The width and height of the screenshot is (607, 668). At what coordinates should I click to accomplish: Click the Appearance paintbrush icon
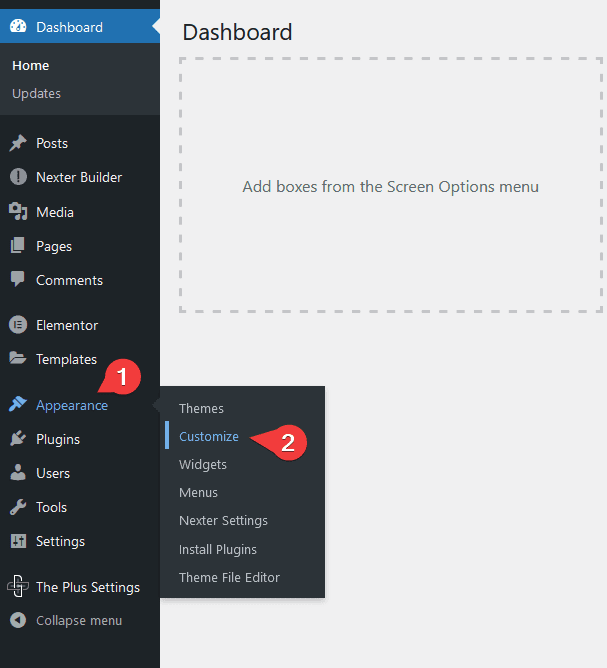tap(18, 404)
